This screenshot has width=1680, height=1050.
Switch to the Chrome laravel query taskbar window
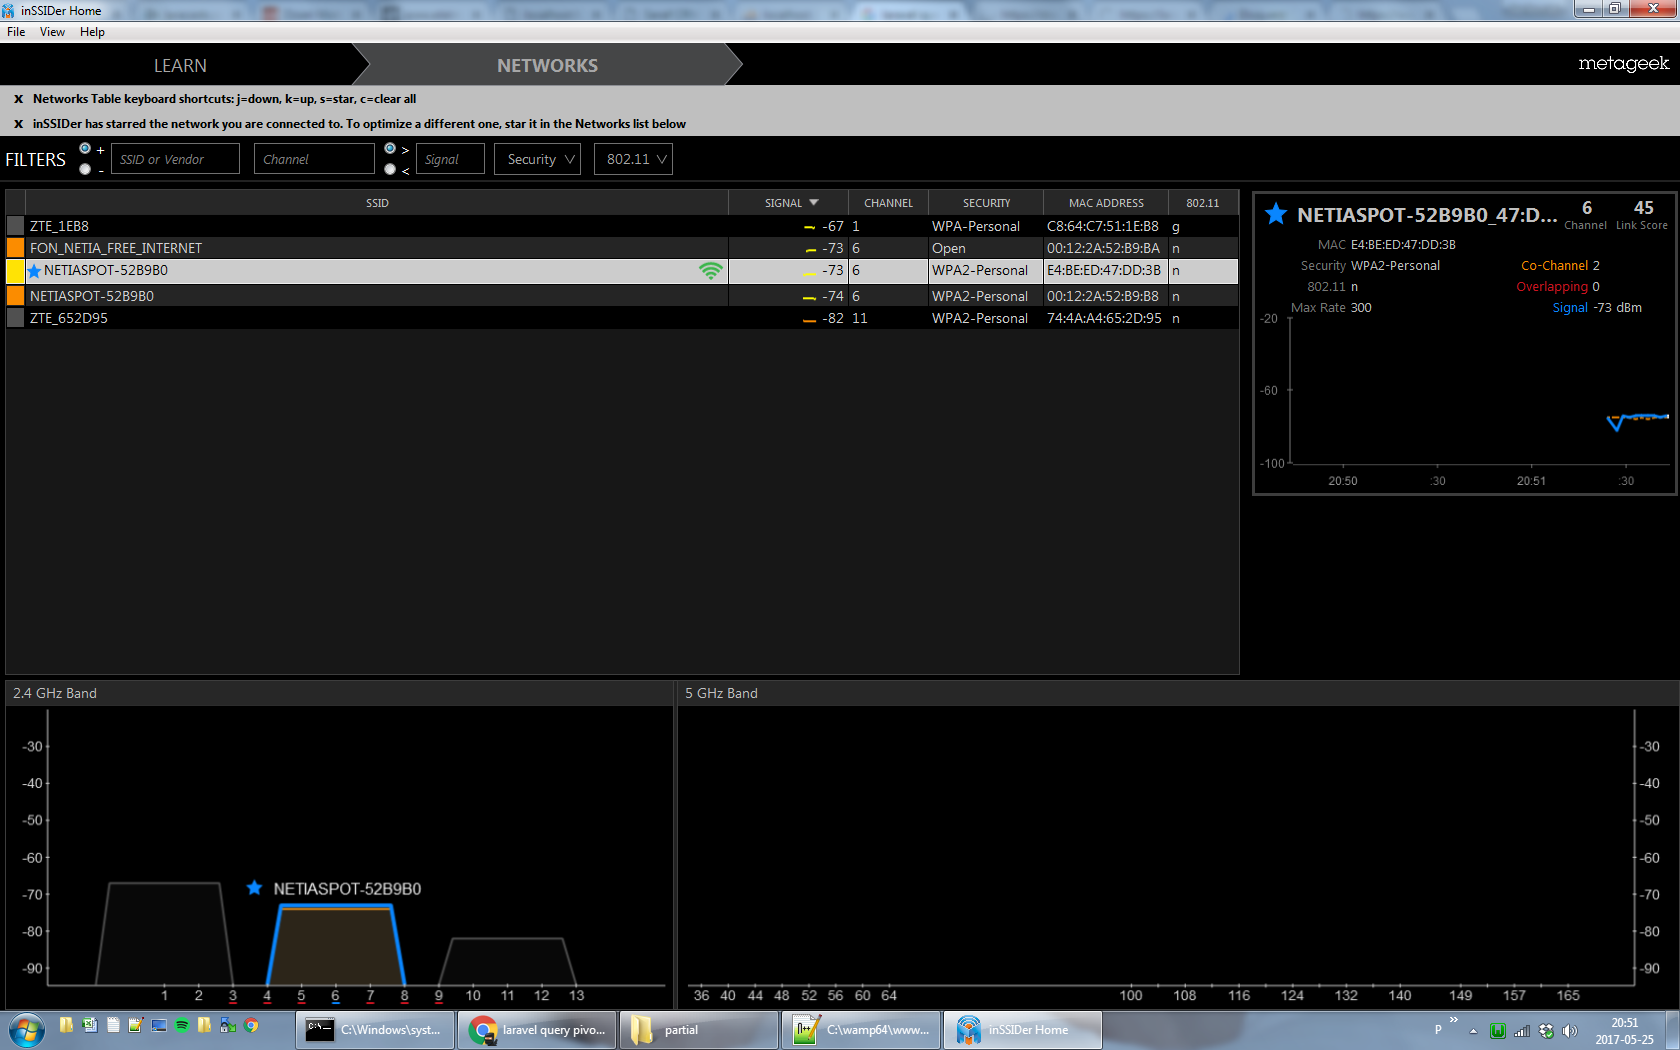pos(537,1030)
